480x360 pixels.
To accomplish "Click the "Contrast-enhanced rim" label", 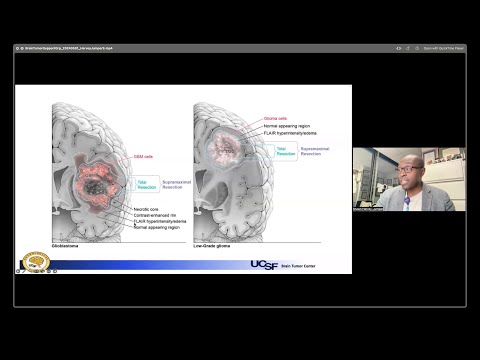I will tap(155, 215).
